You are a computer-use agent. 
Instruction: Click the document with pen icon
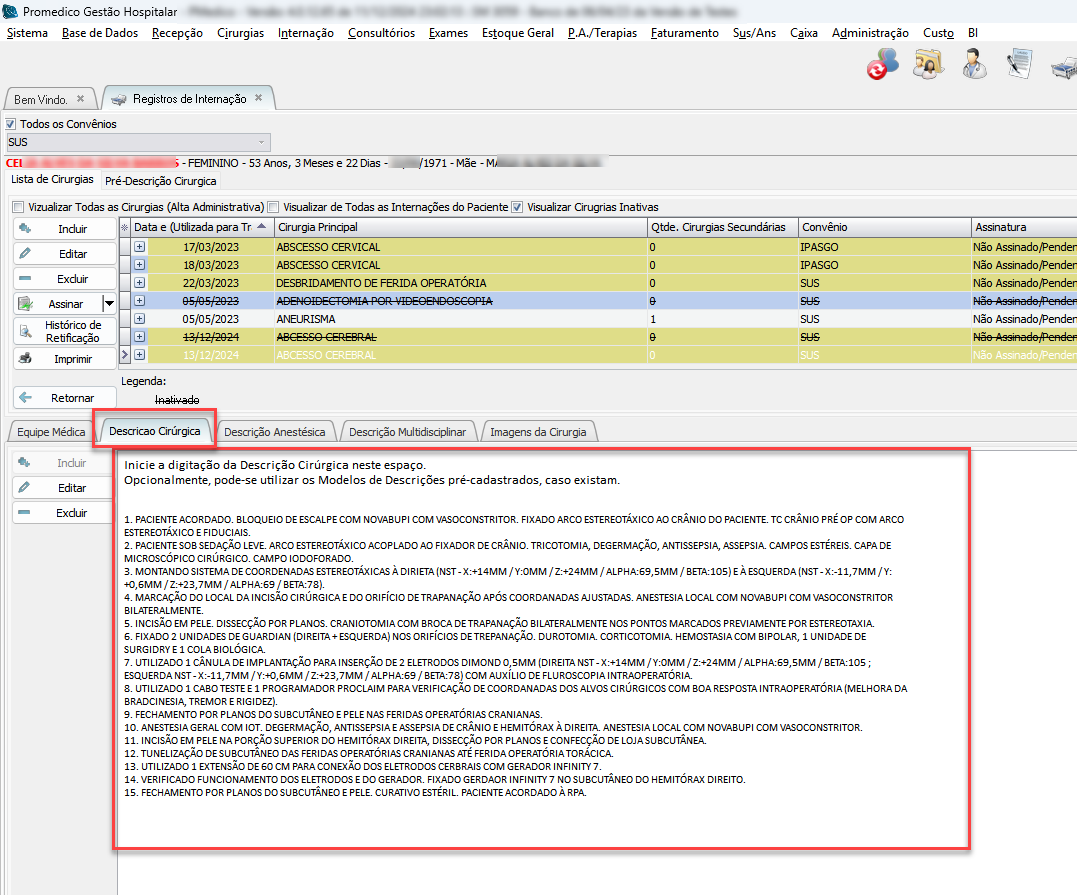(1019, 65)
